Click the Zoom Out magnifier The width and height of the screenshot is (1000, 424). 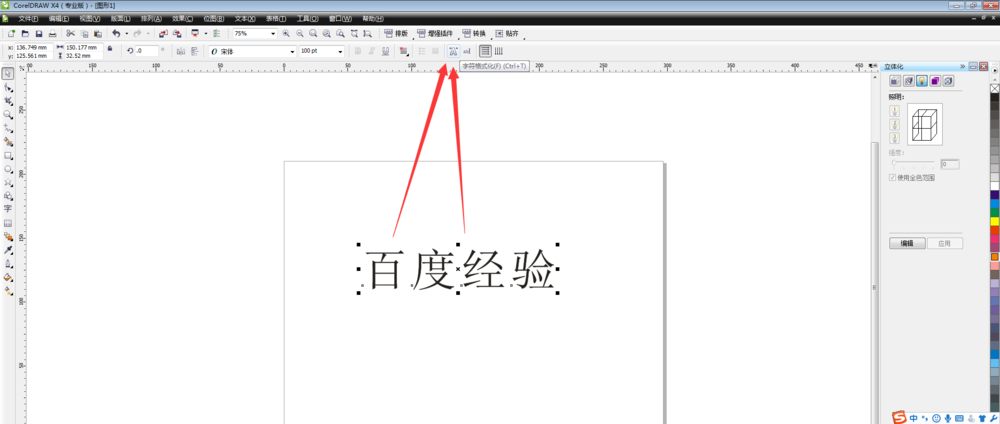(299, 33)
